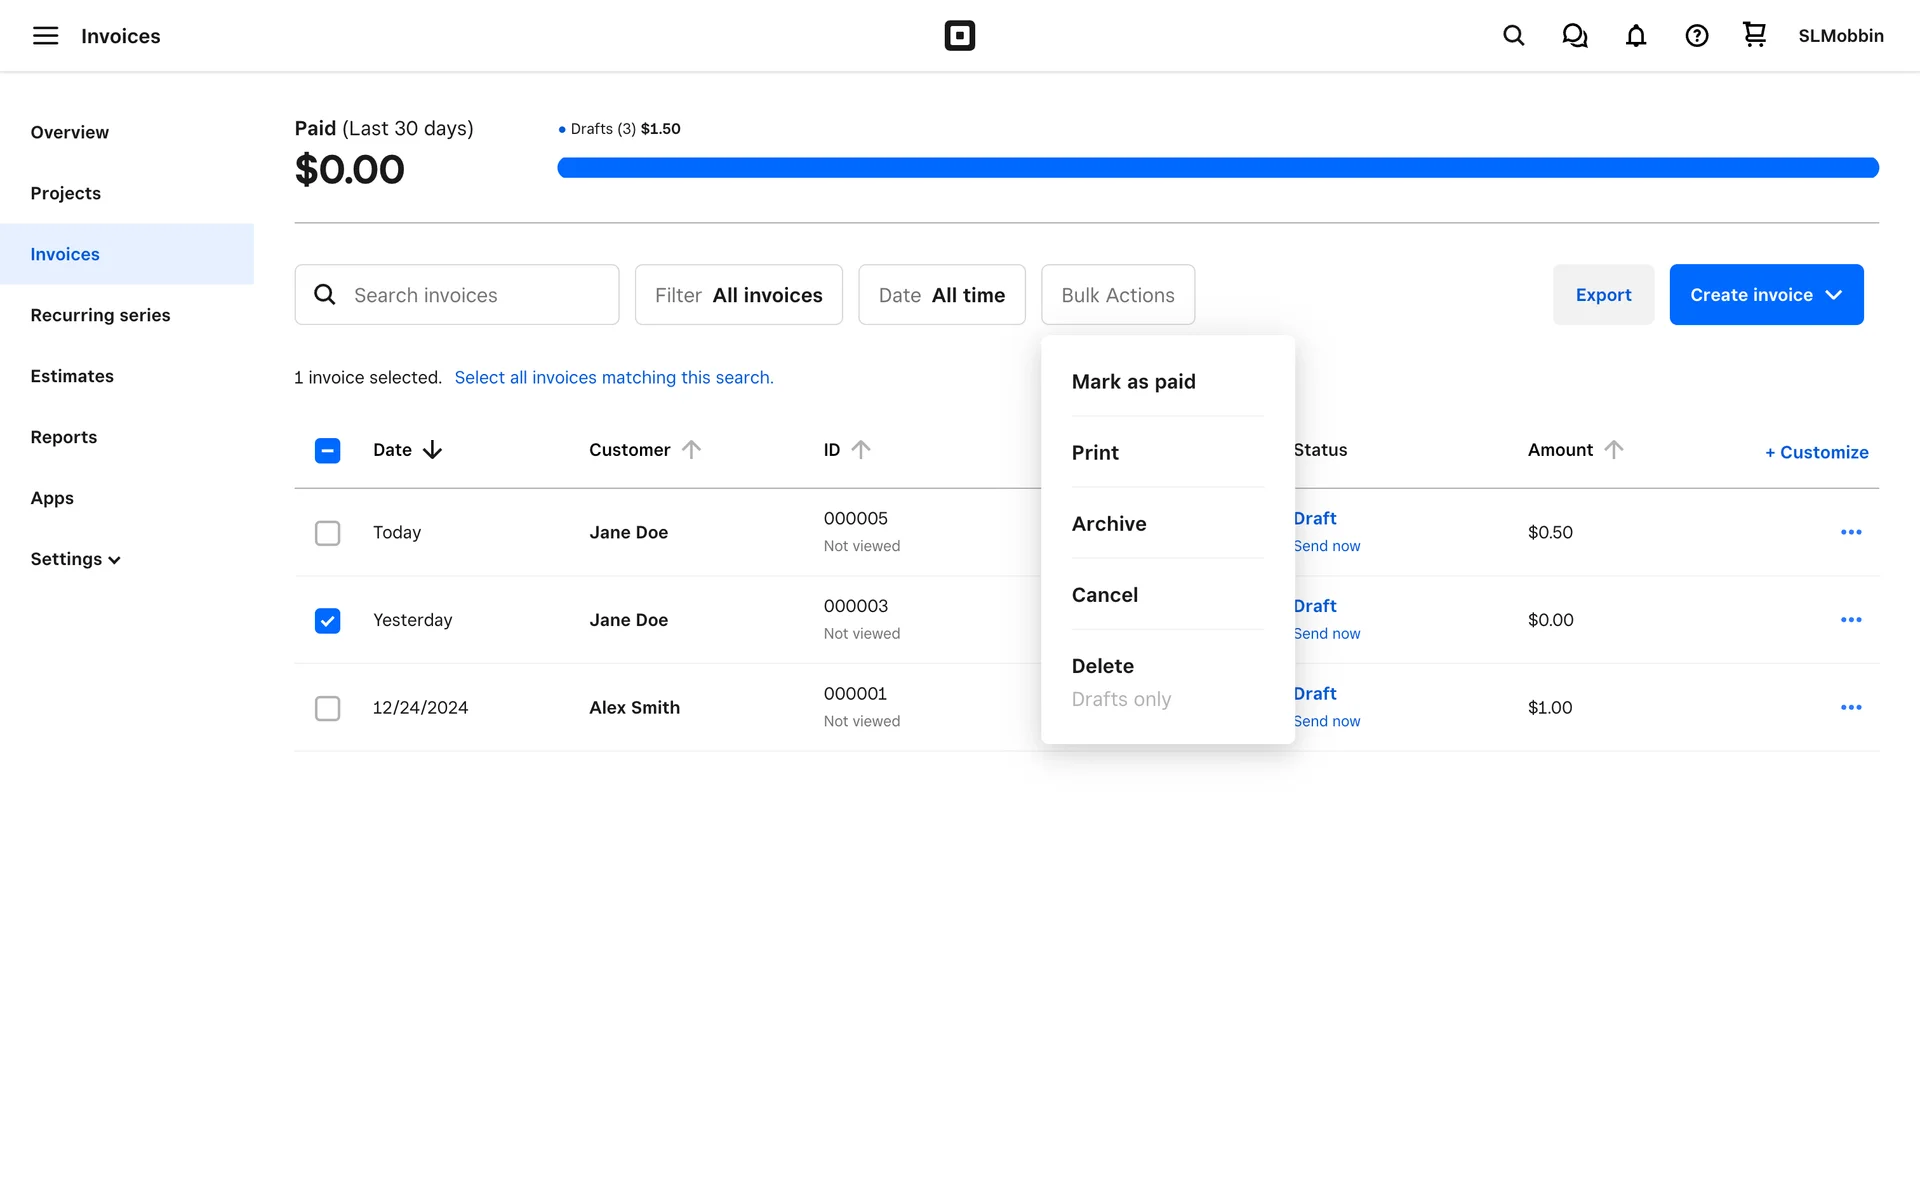Choose Mark as paid from Bulk Actions
The width and height of the screenshot is (1920, 1200).
click(x=1133, y=382)
